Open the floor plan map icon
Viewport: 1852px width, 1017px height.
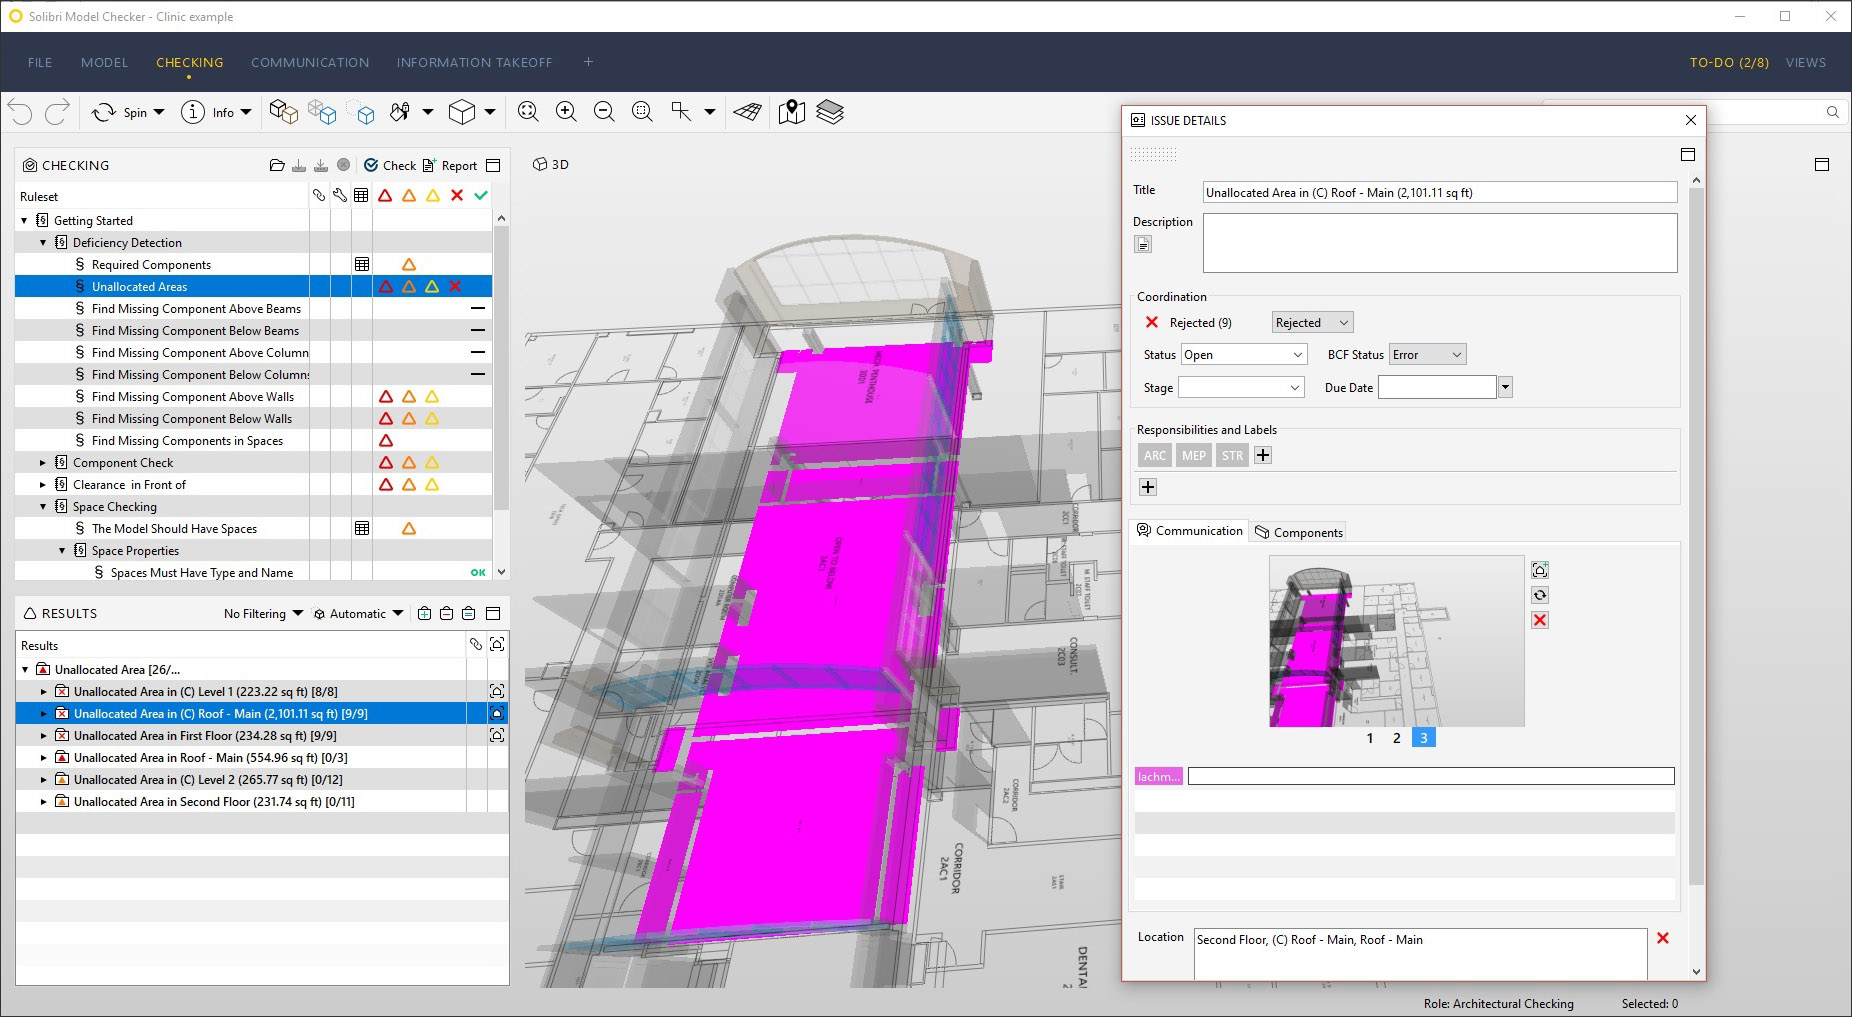click(791, 112)
